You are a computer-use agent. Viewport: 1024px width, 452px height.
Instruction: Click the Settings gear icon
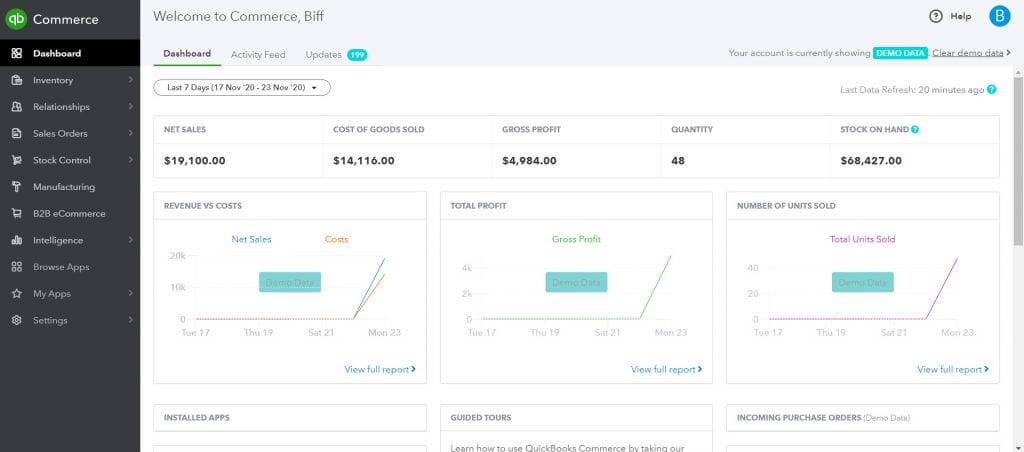(x=17, y=321)
